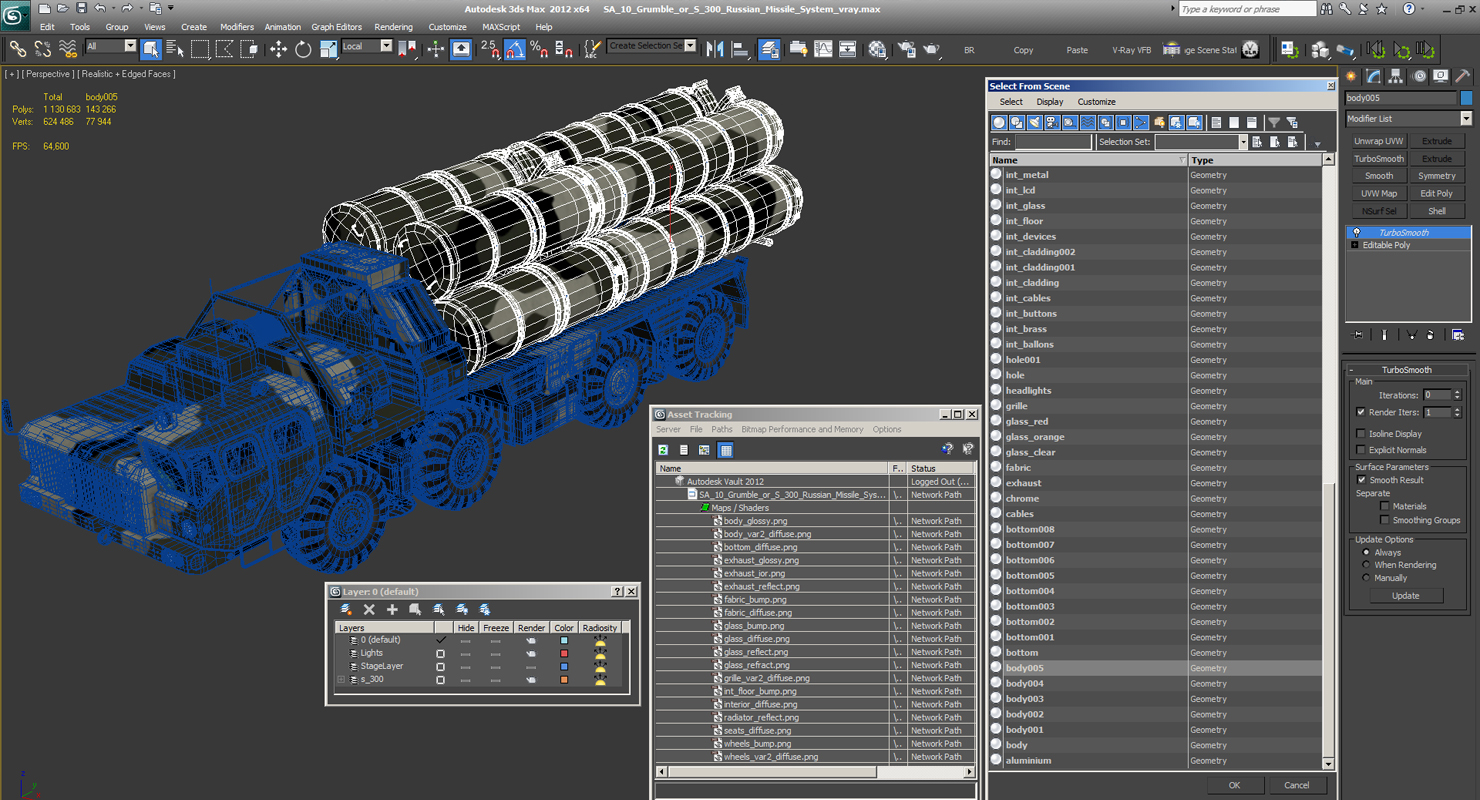Image resolution: width=1480 pixels, height=800 pixels.
Task: Select the Link tool in main toolbar
Action: tap(17, 48)
